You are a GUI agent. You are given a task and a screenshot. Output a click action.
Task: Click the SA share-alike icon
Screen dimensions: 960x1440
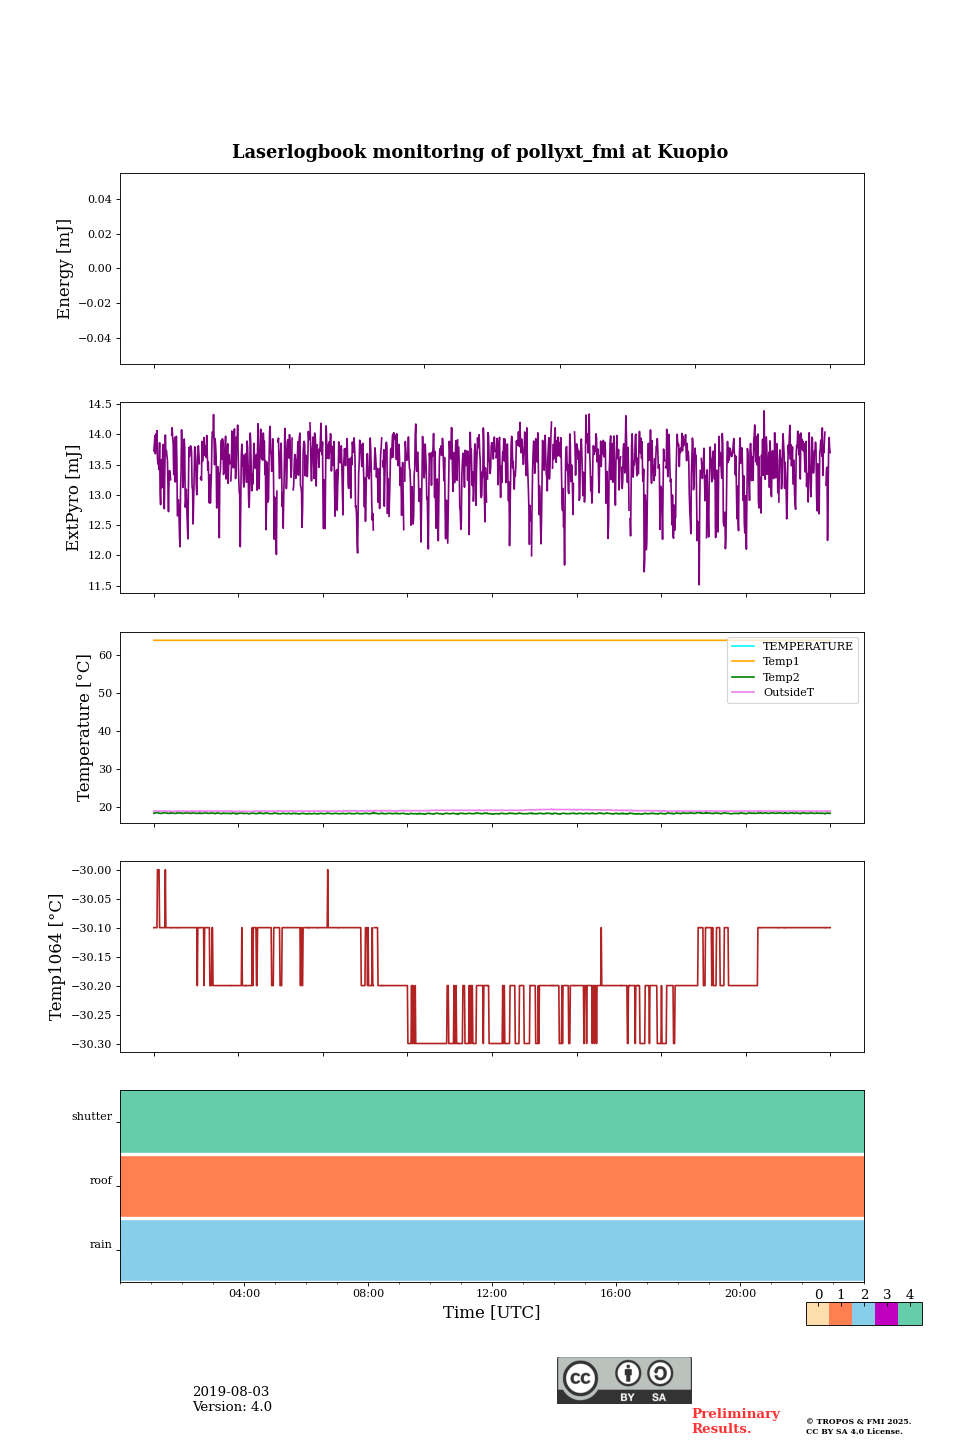(x=660, y=1374)
